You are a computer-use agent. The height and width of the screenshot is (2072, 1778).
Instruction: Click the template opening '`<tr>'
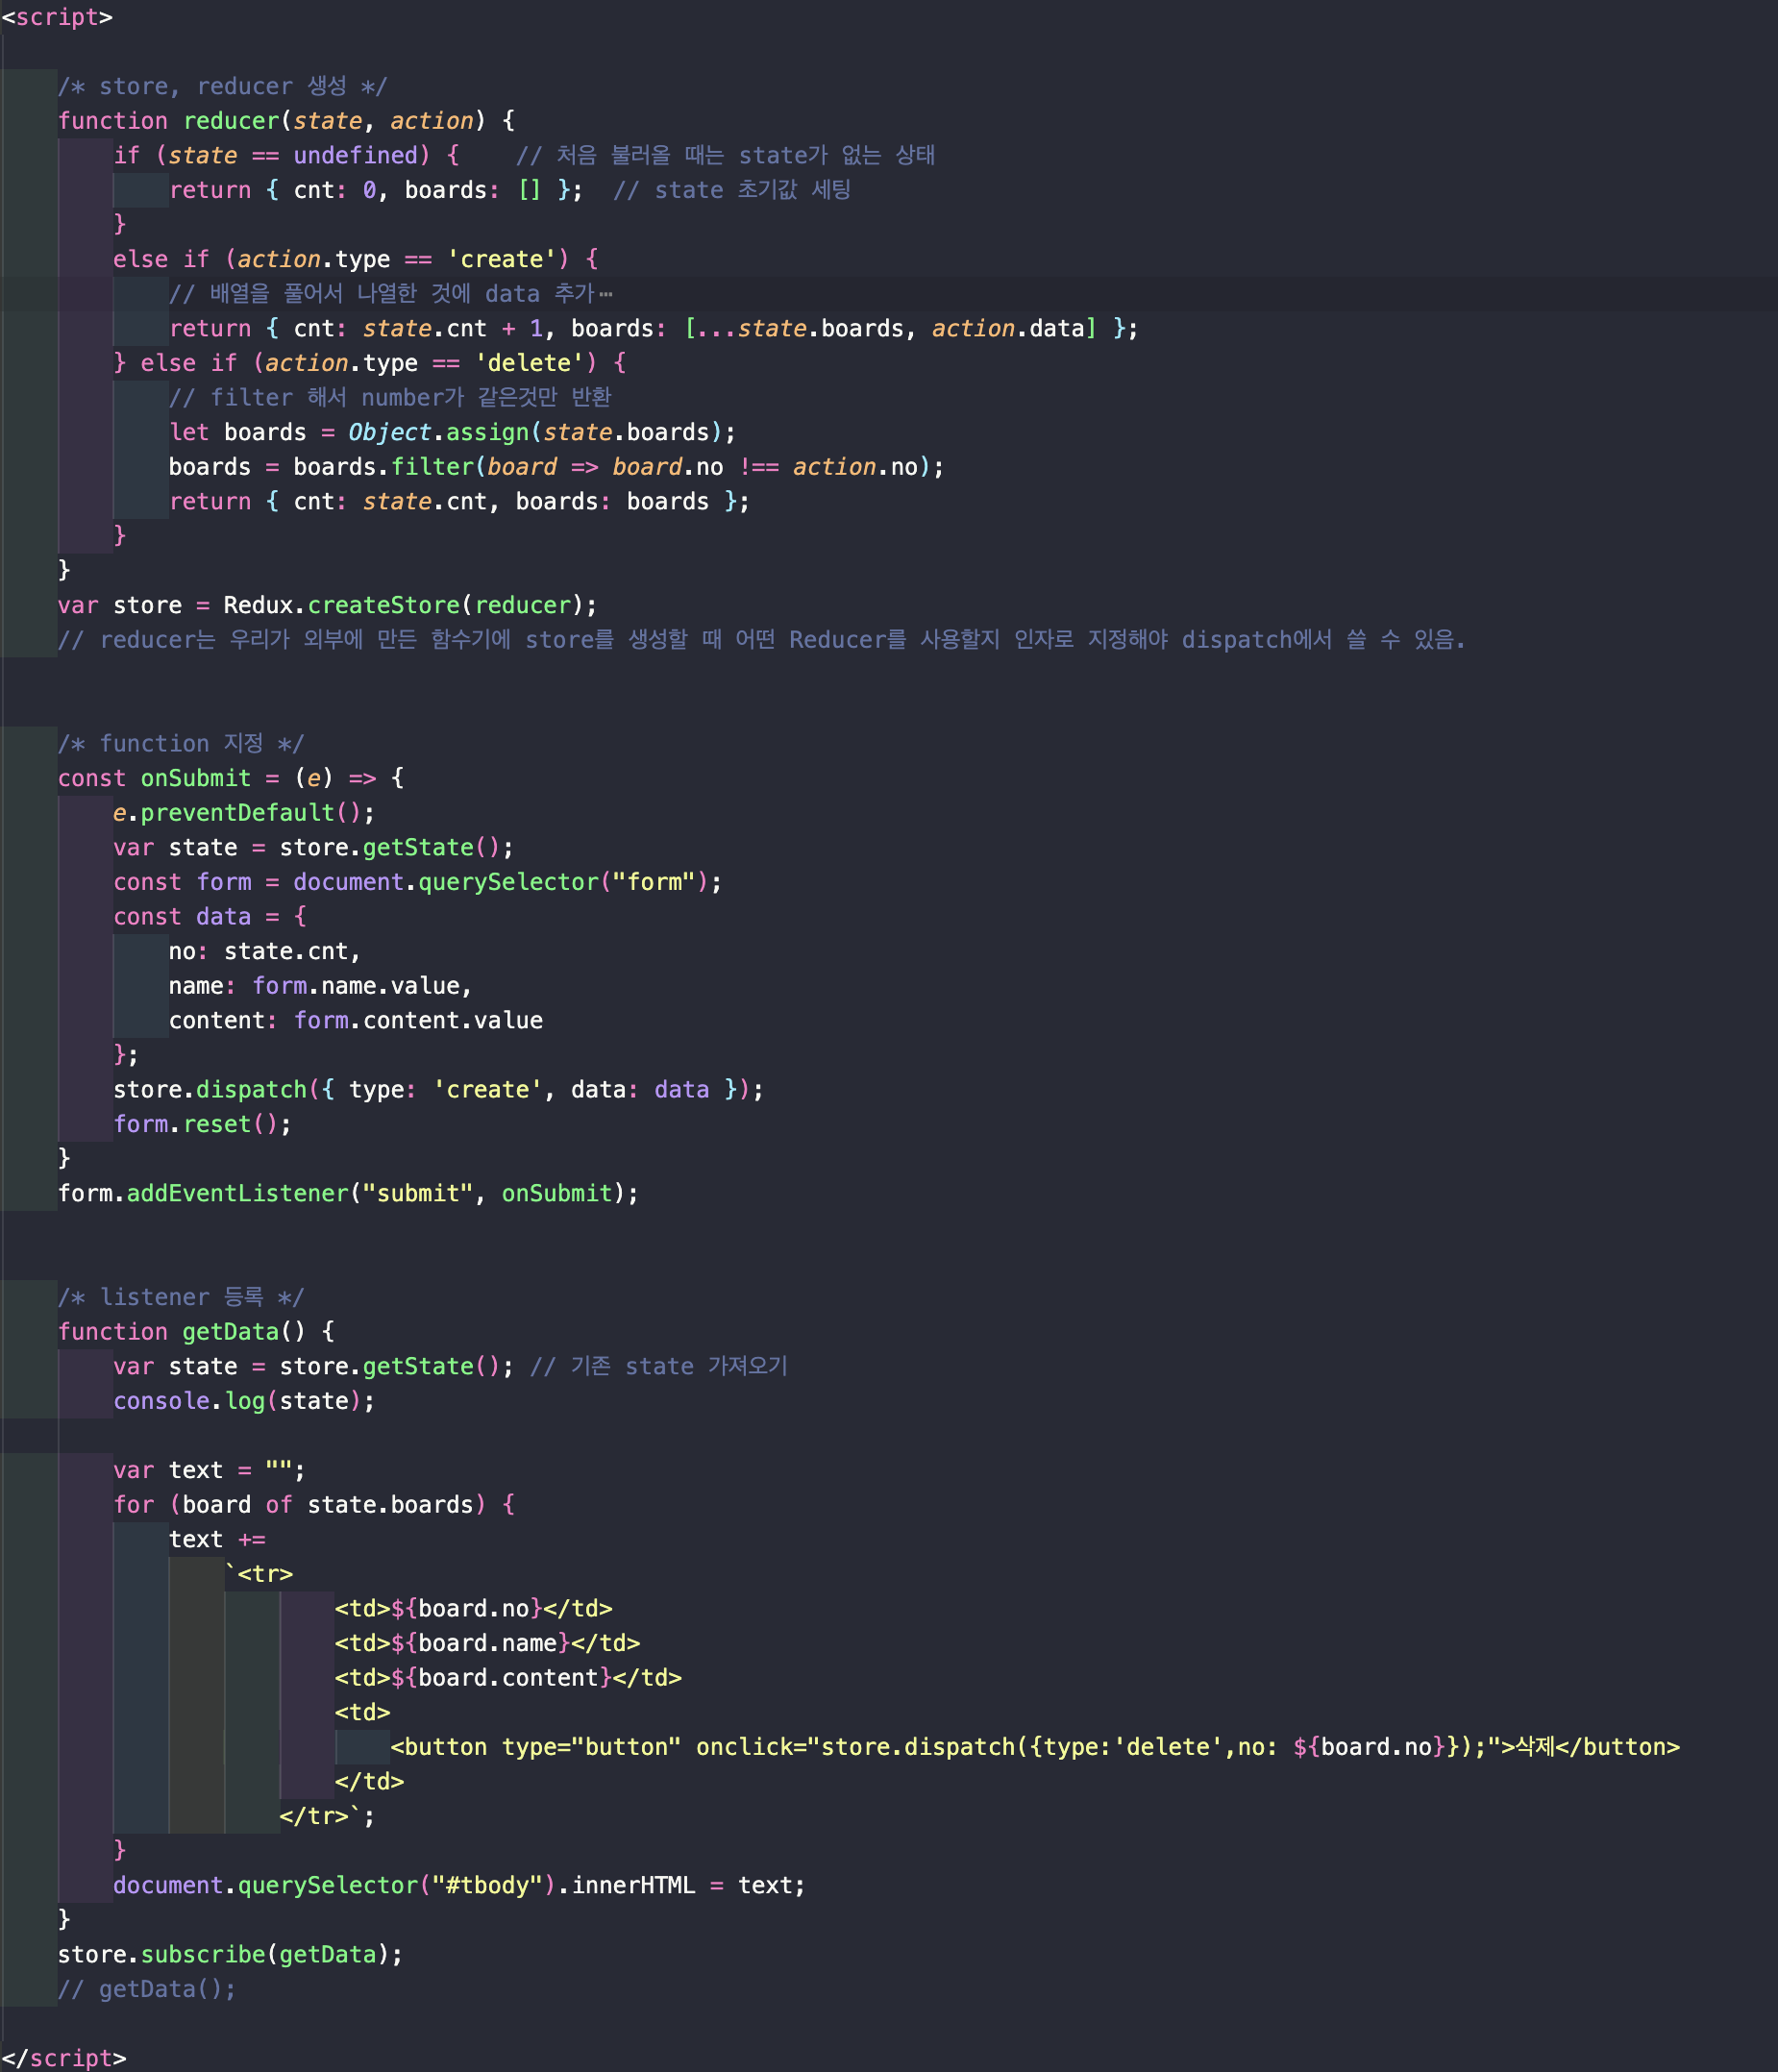[259, 1574]
